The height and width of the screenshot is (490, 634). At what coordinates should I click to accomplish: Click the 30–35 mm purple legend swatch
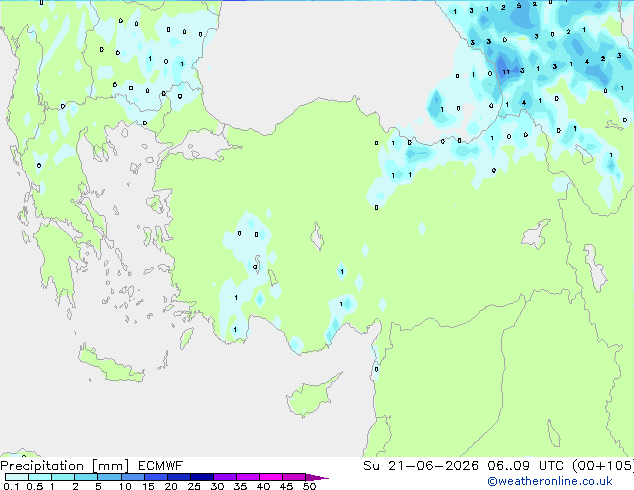click(x=225, y=477)
